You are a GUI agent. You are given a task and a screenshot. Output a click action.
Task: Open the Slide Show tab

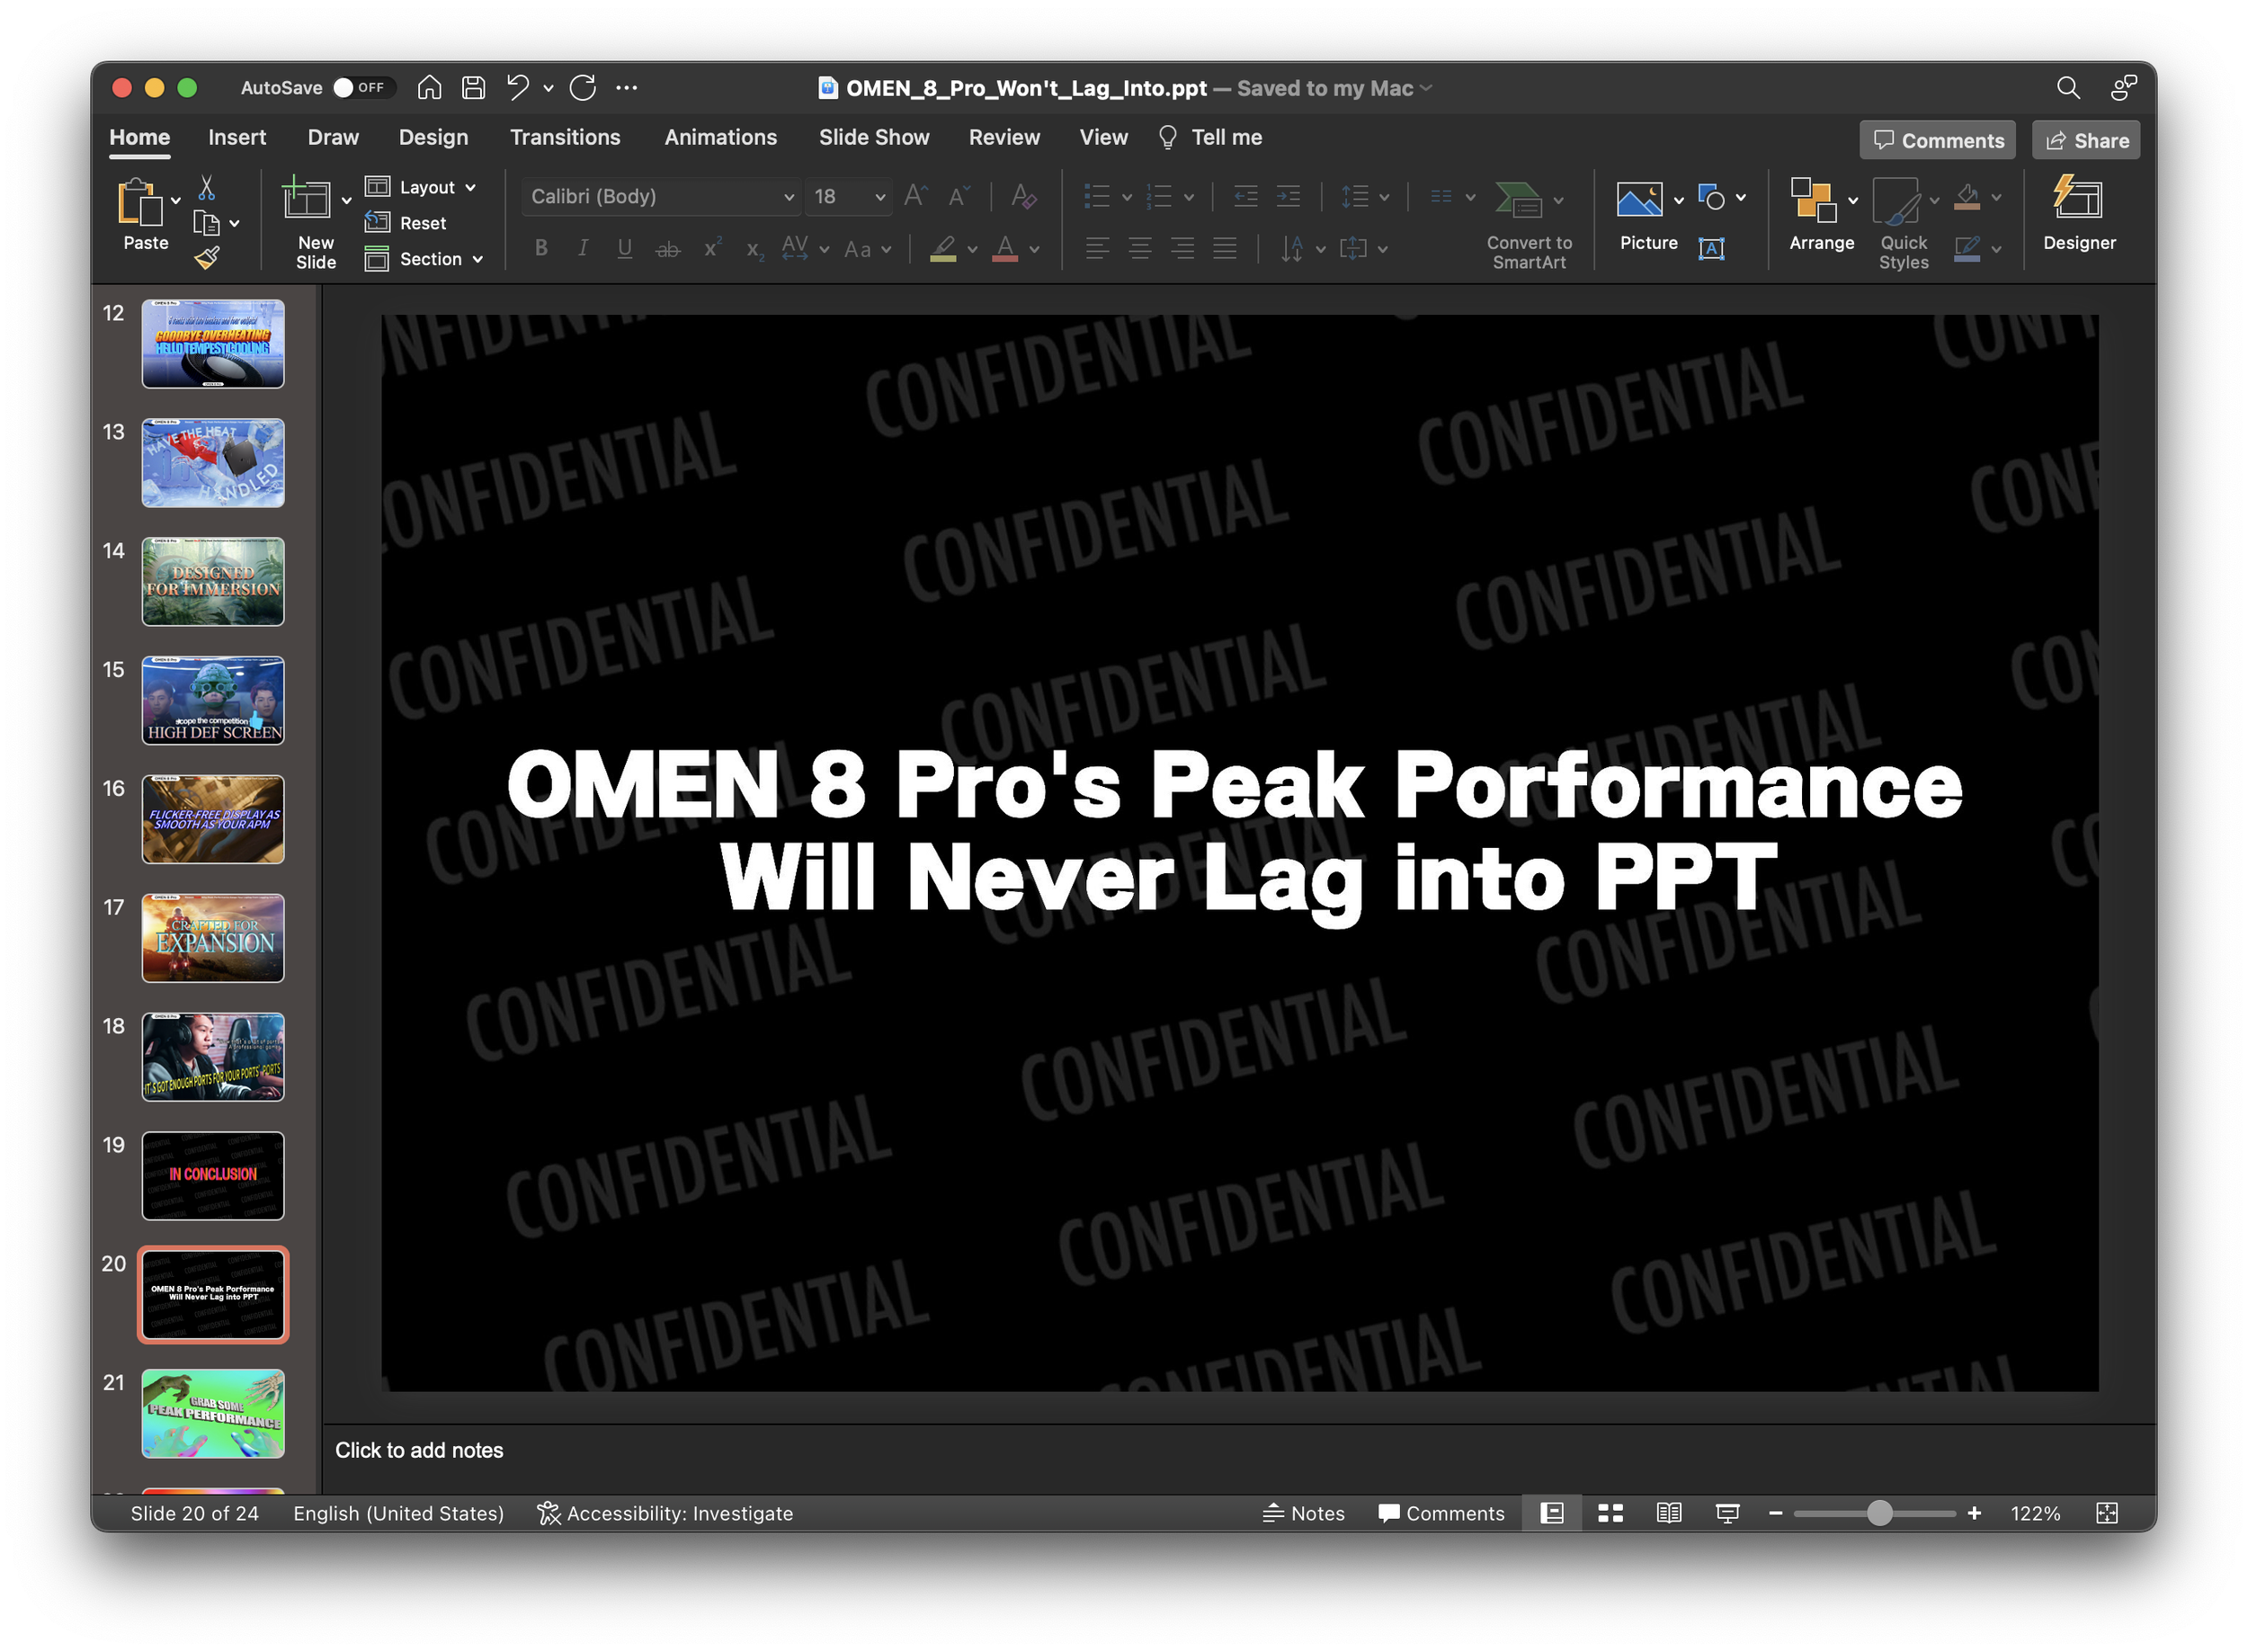pyautogui.click(x=873, y=138)
